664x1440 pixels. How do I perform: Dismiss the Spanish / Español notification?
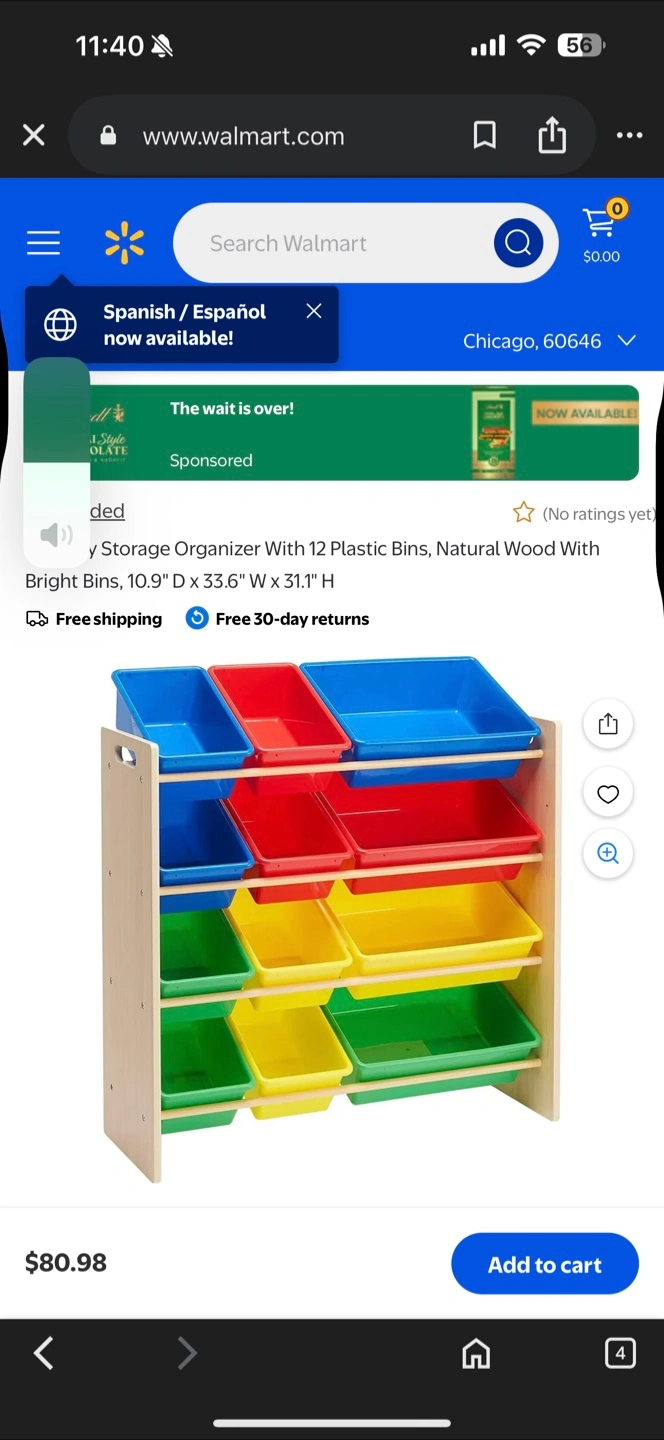pyautogui.click(x=314, y=311)
